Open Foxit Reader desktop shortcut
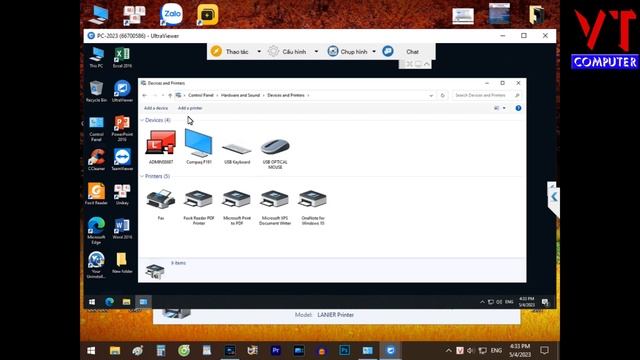The image size is (640, 360). pyautogui.click(x=96, y=194)
